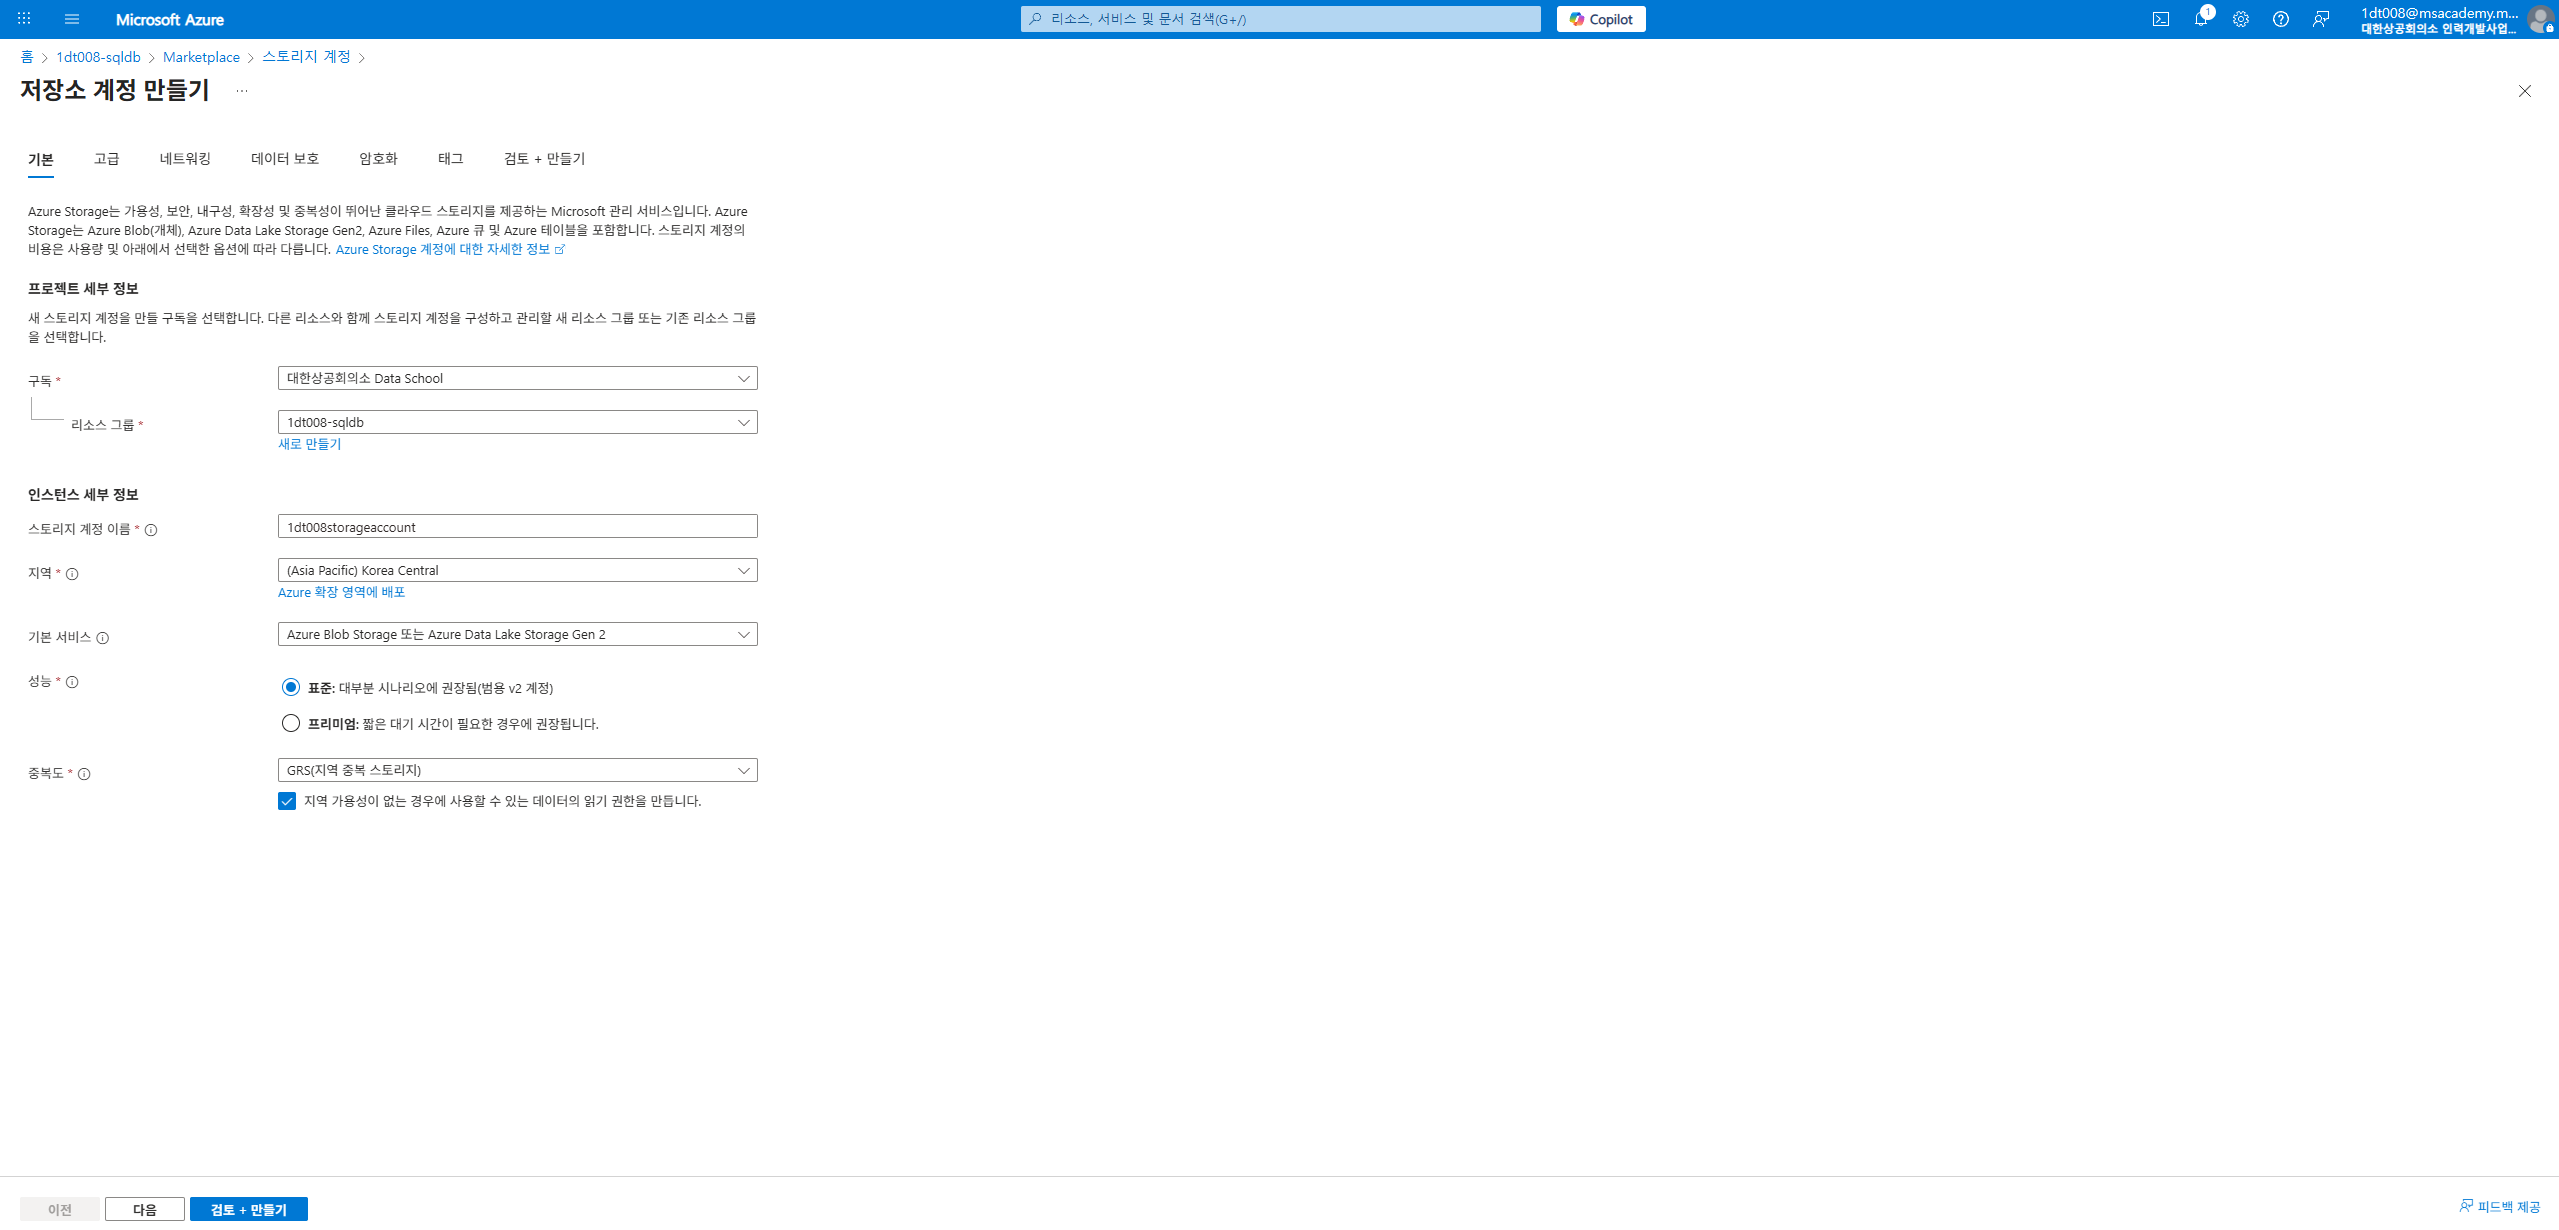Open the 지역 region dropdown

coord(517,570)
